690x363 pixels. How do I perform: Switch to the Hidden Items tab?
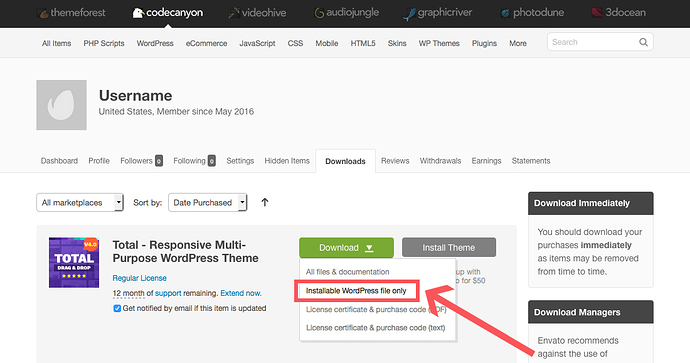tap(287, 161)
